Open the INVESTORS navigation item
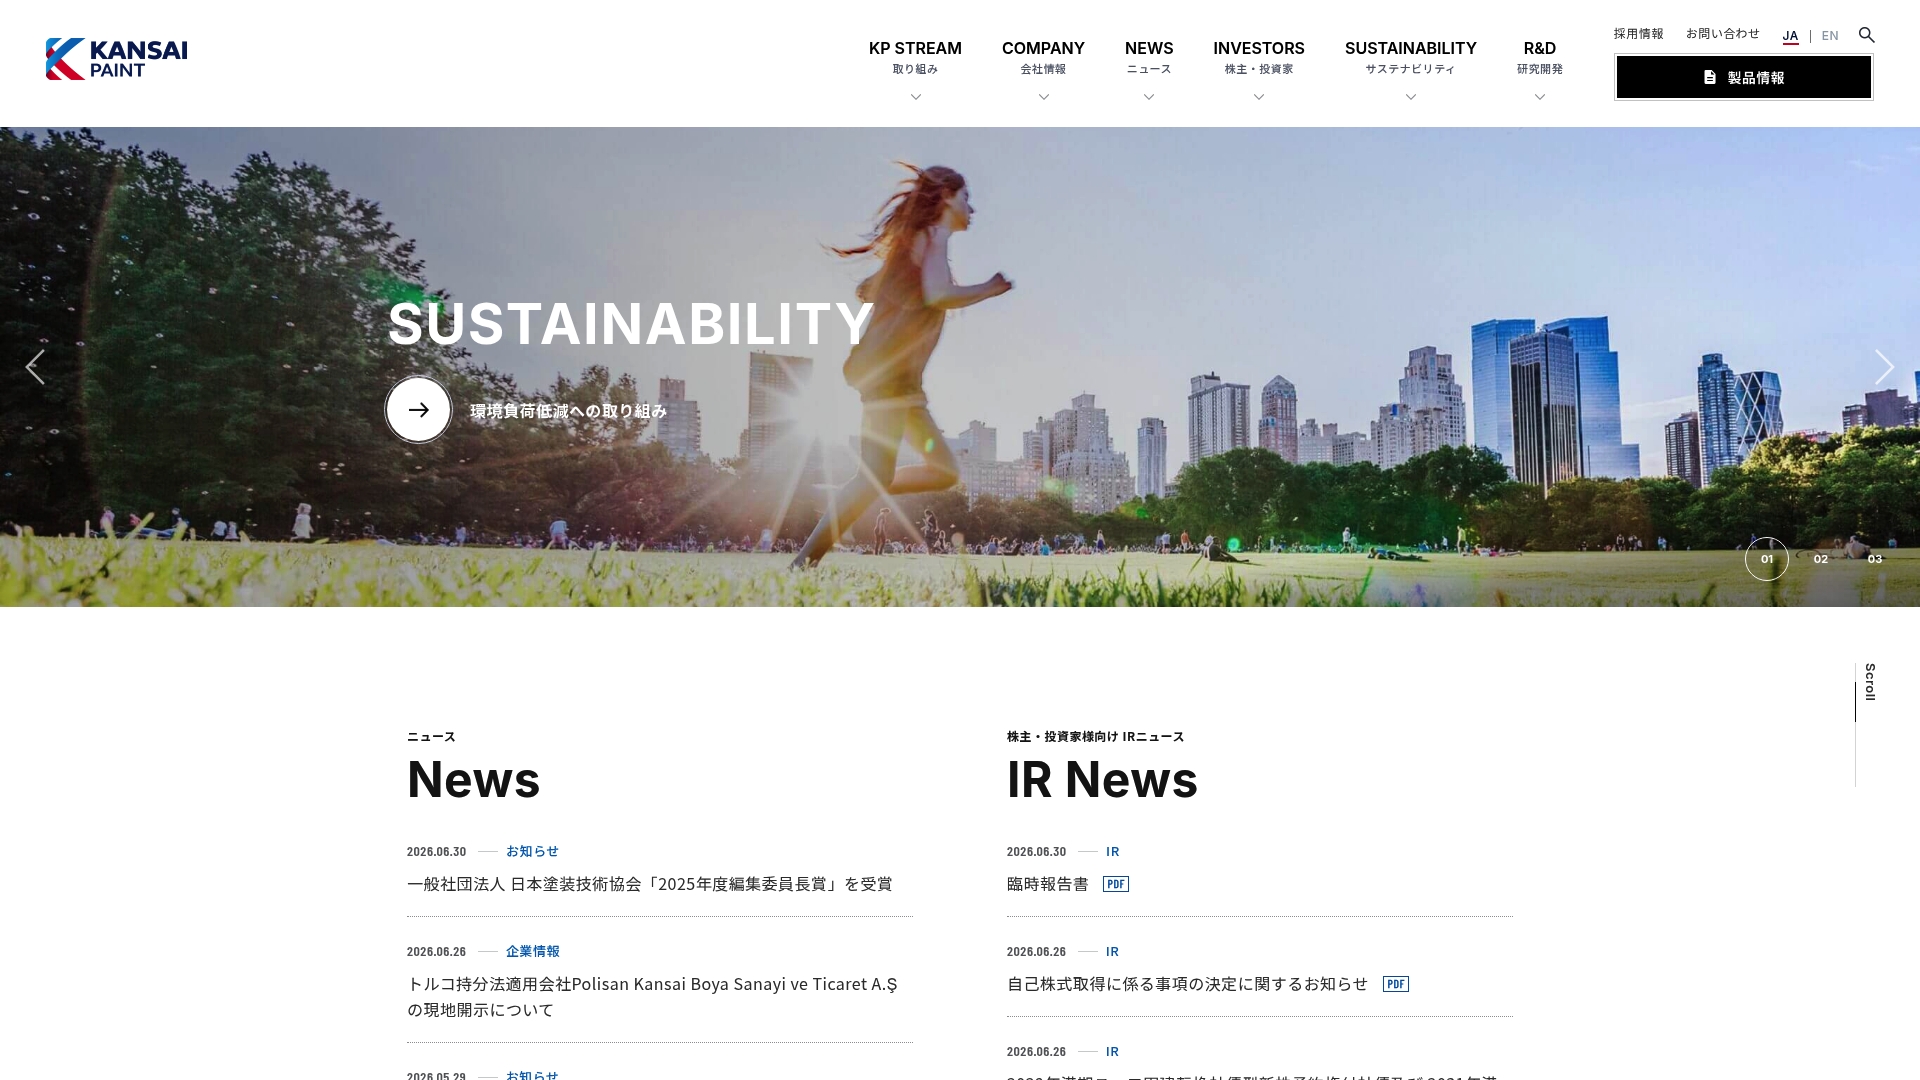Screen dimensions: 1920x1080 click(x=1259, y=57)
